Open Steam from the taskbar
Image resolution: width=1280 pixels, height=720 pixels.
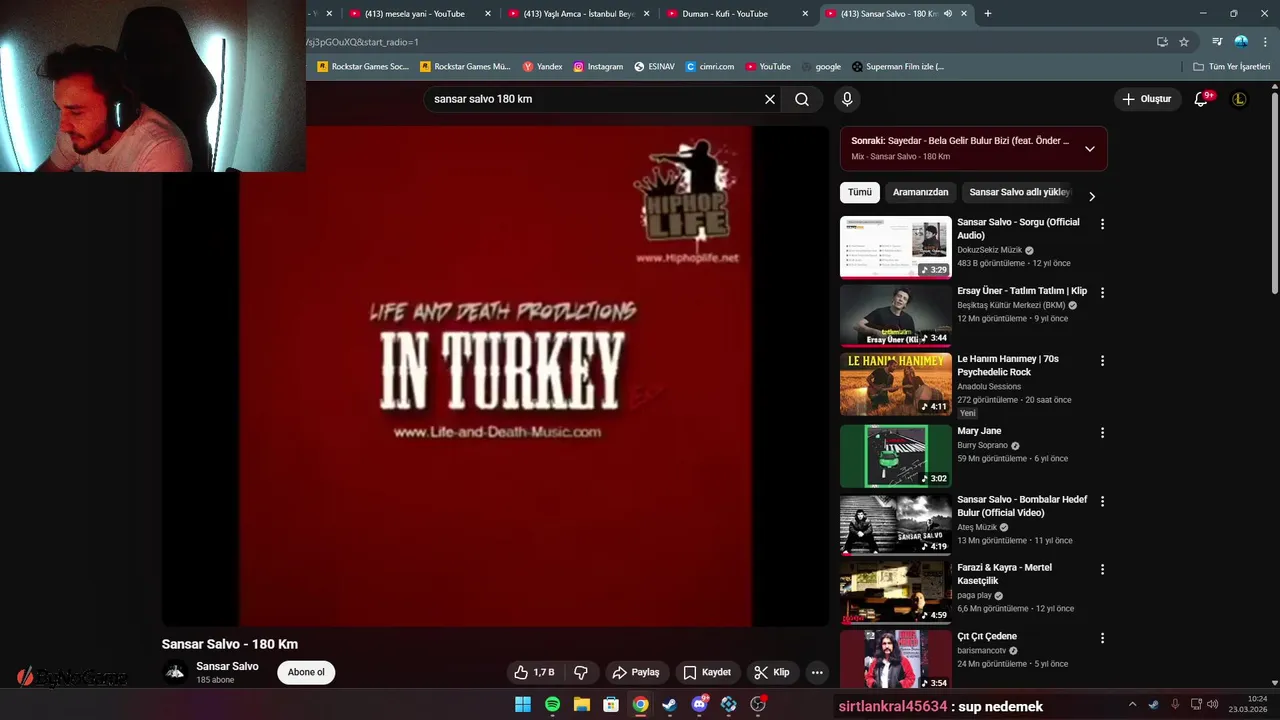click(x=670, y=704)
